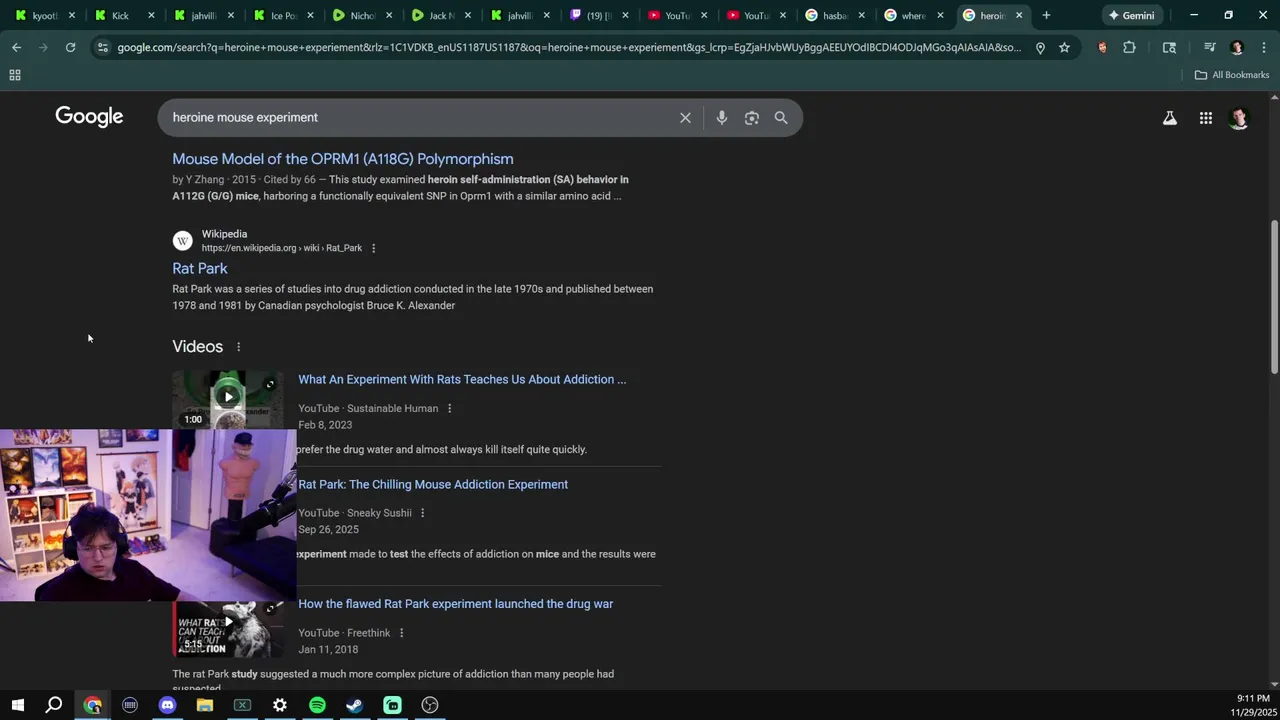Switch to the Jack N tab
The height and width of the screenshot is (720, 1280).
tap(440, 15)
